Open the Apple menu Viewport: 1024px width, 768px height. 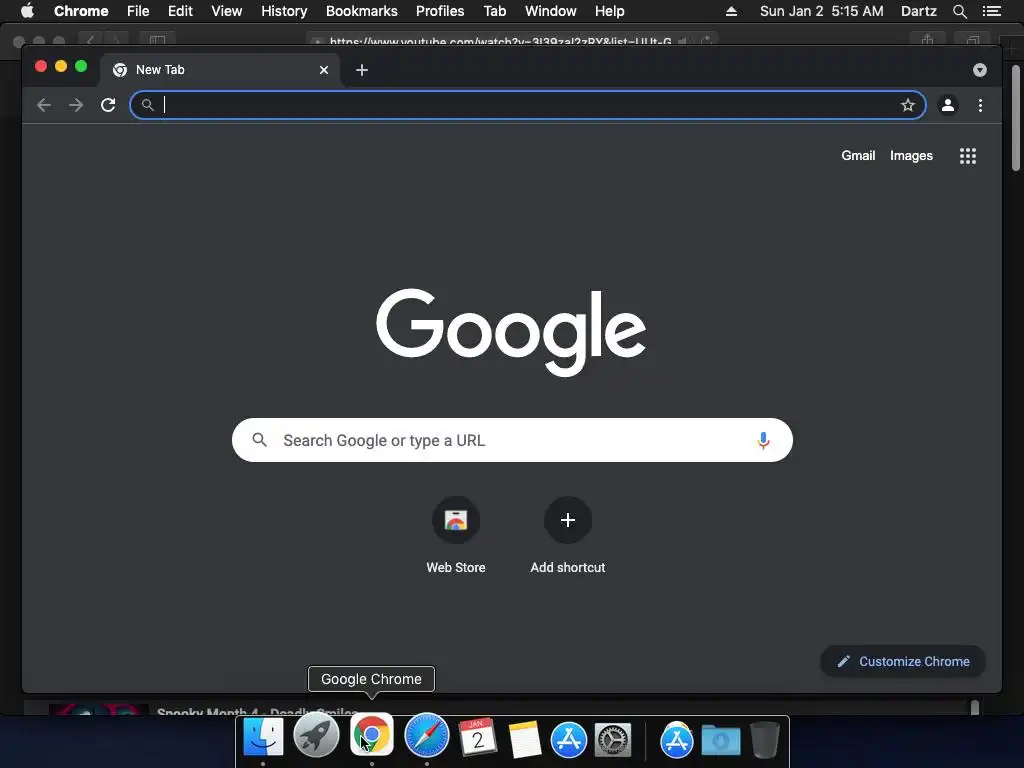[27, 11]
